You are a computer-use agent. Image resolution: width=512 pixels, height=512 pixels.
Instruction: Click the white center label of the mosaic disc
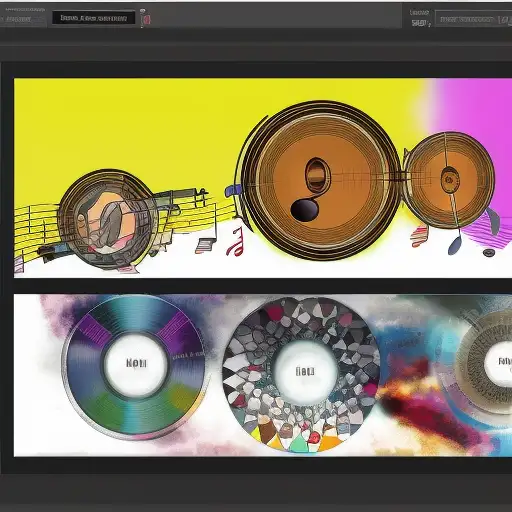coord(305,371)
